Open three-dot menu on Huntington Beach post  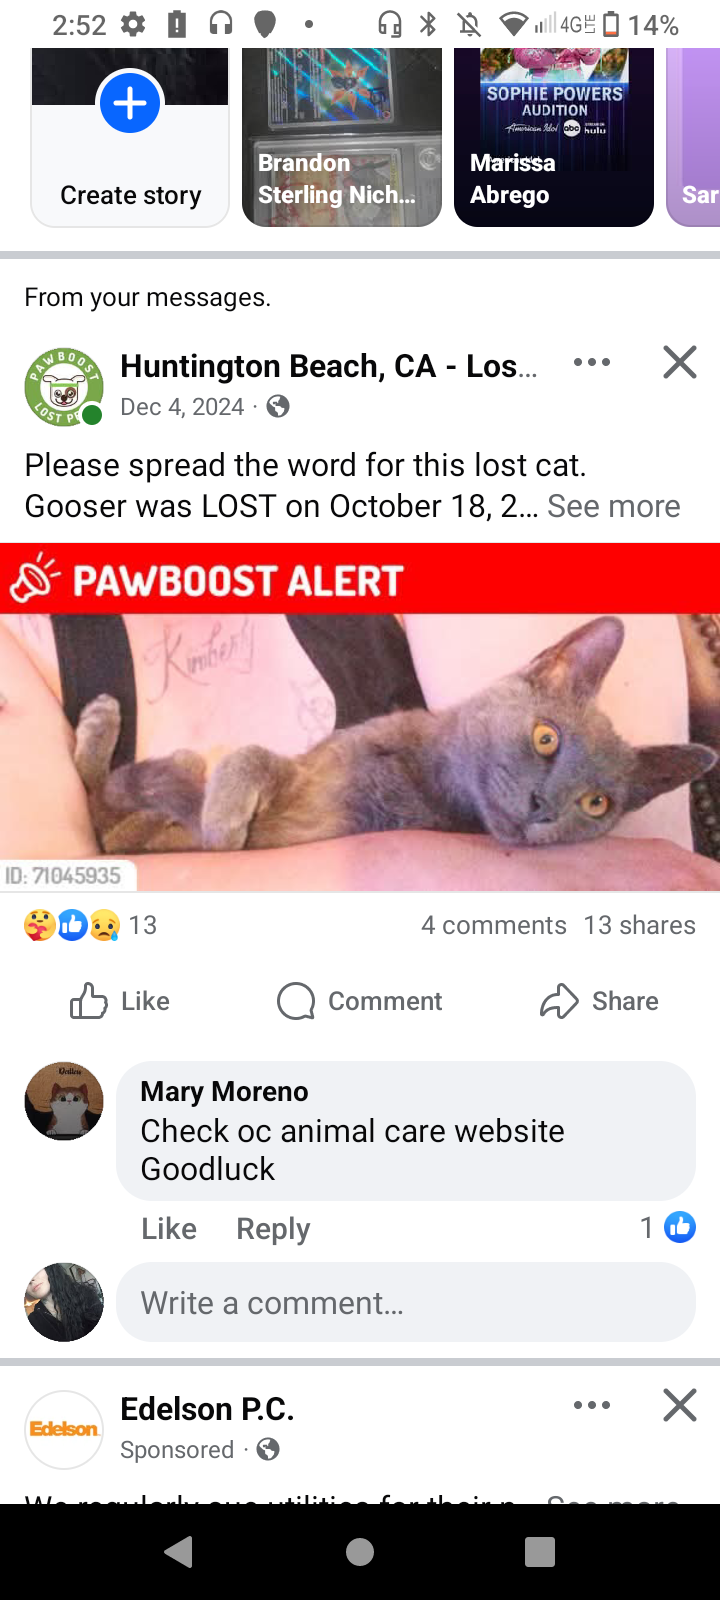click(x=592, y=362)
